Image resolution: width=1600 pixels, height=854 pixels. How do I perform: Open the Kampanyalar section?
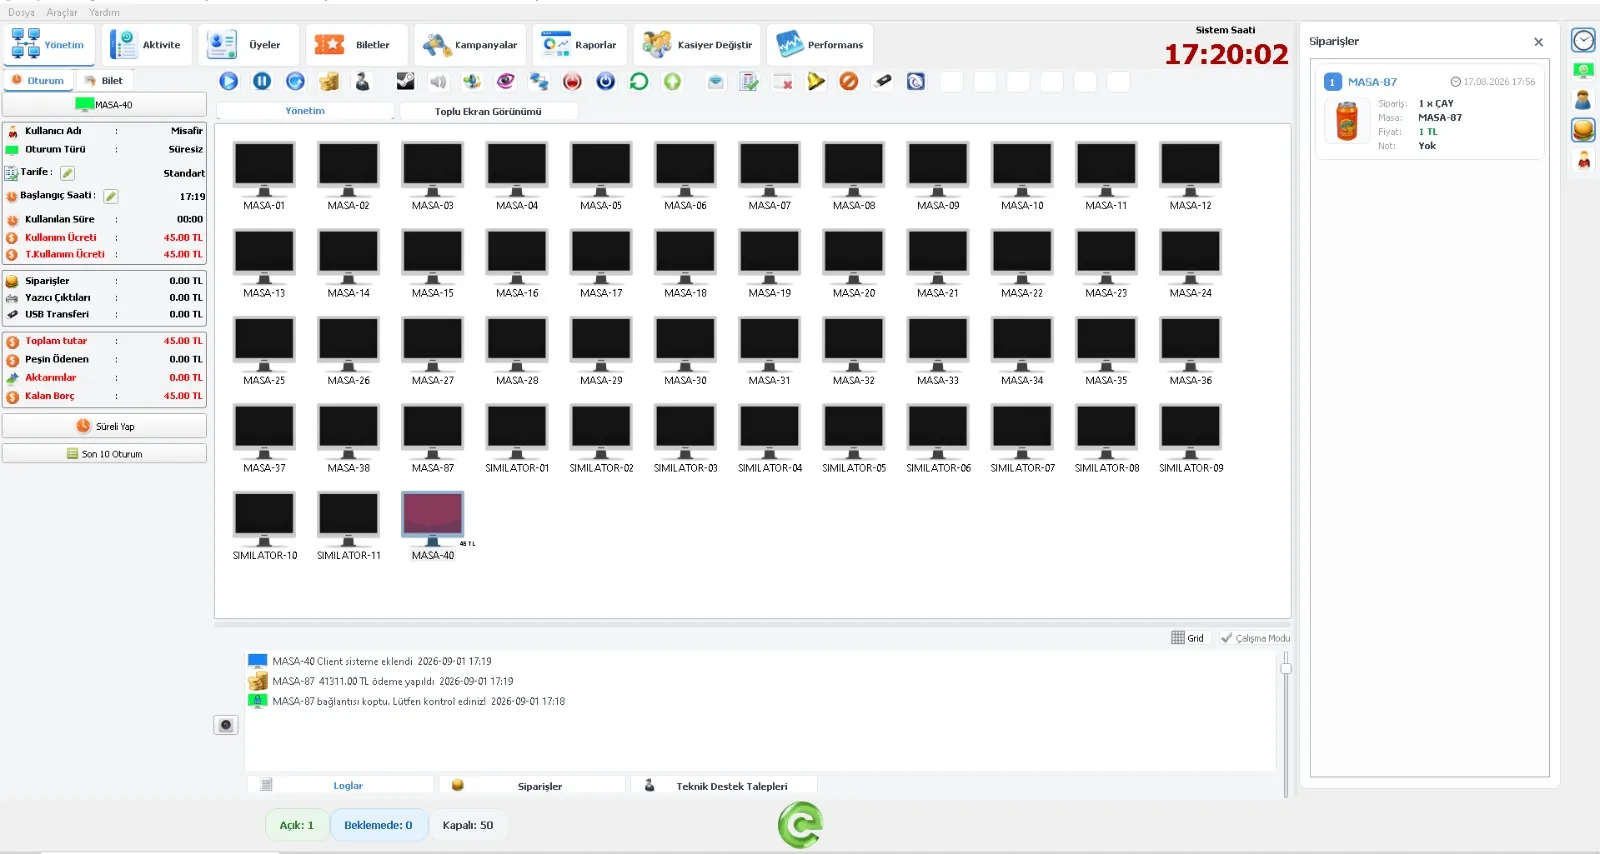470,45
